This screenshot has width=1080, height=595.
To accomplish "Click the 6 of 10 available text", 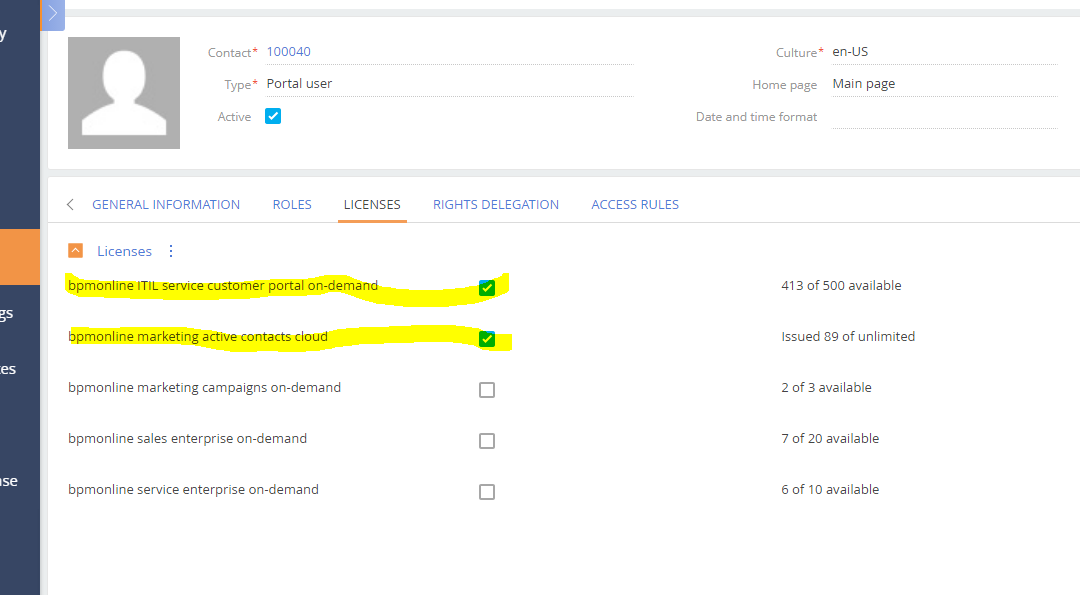I will [830, 490].
